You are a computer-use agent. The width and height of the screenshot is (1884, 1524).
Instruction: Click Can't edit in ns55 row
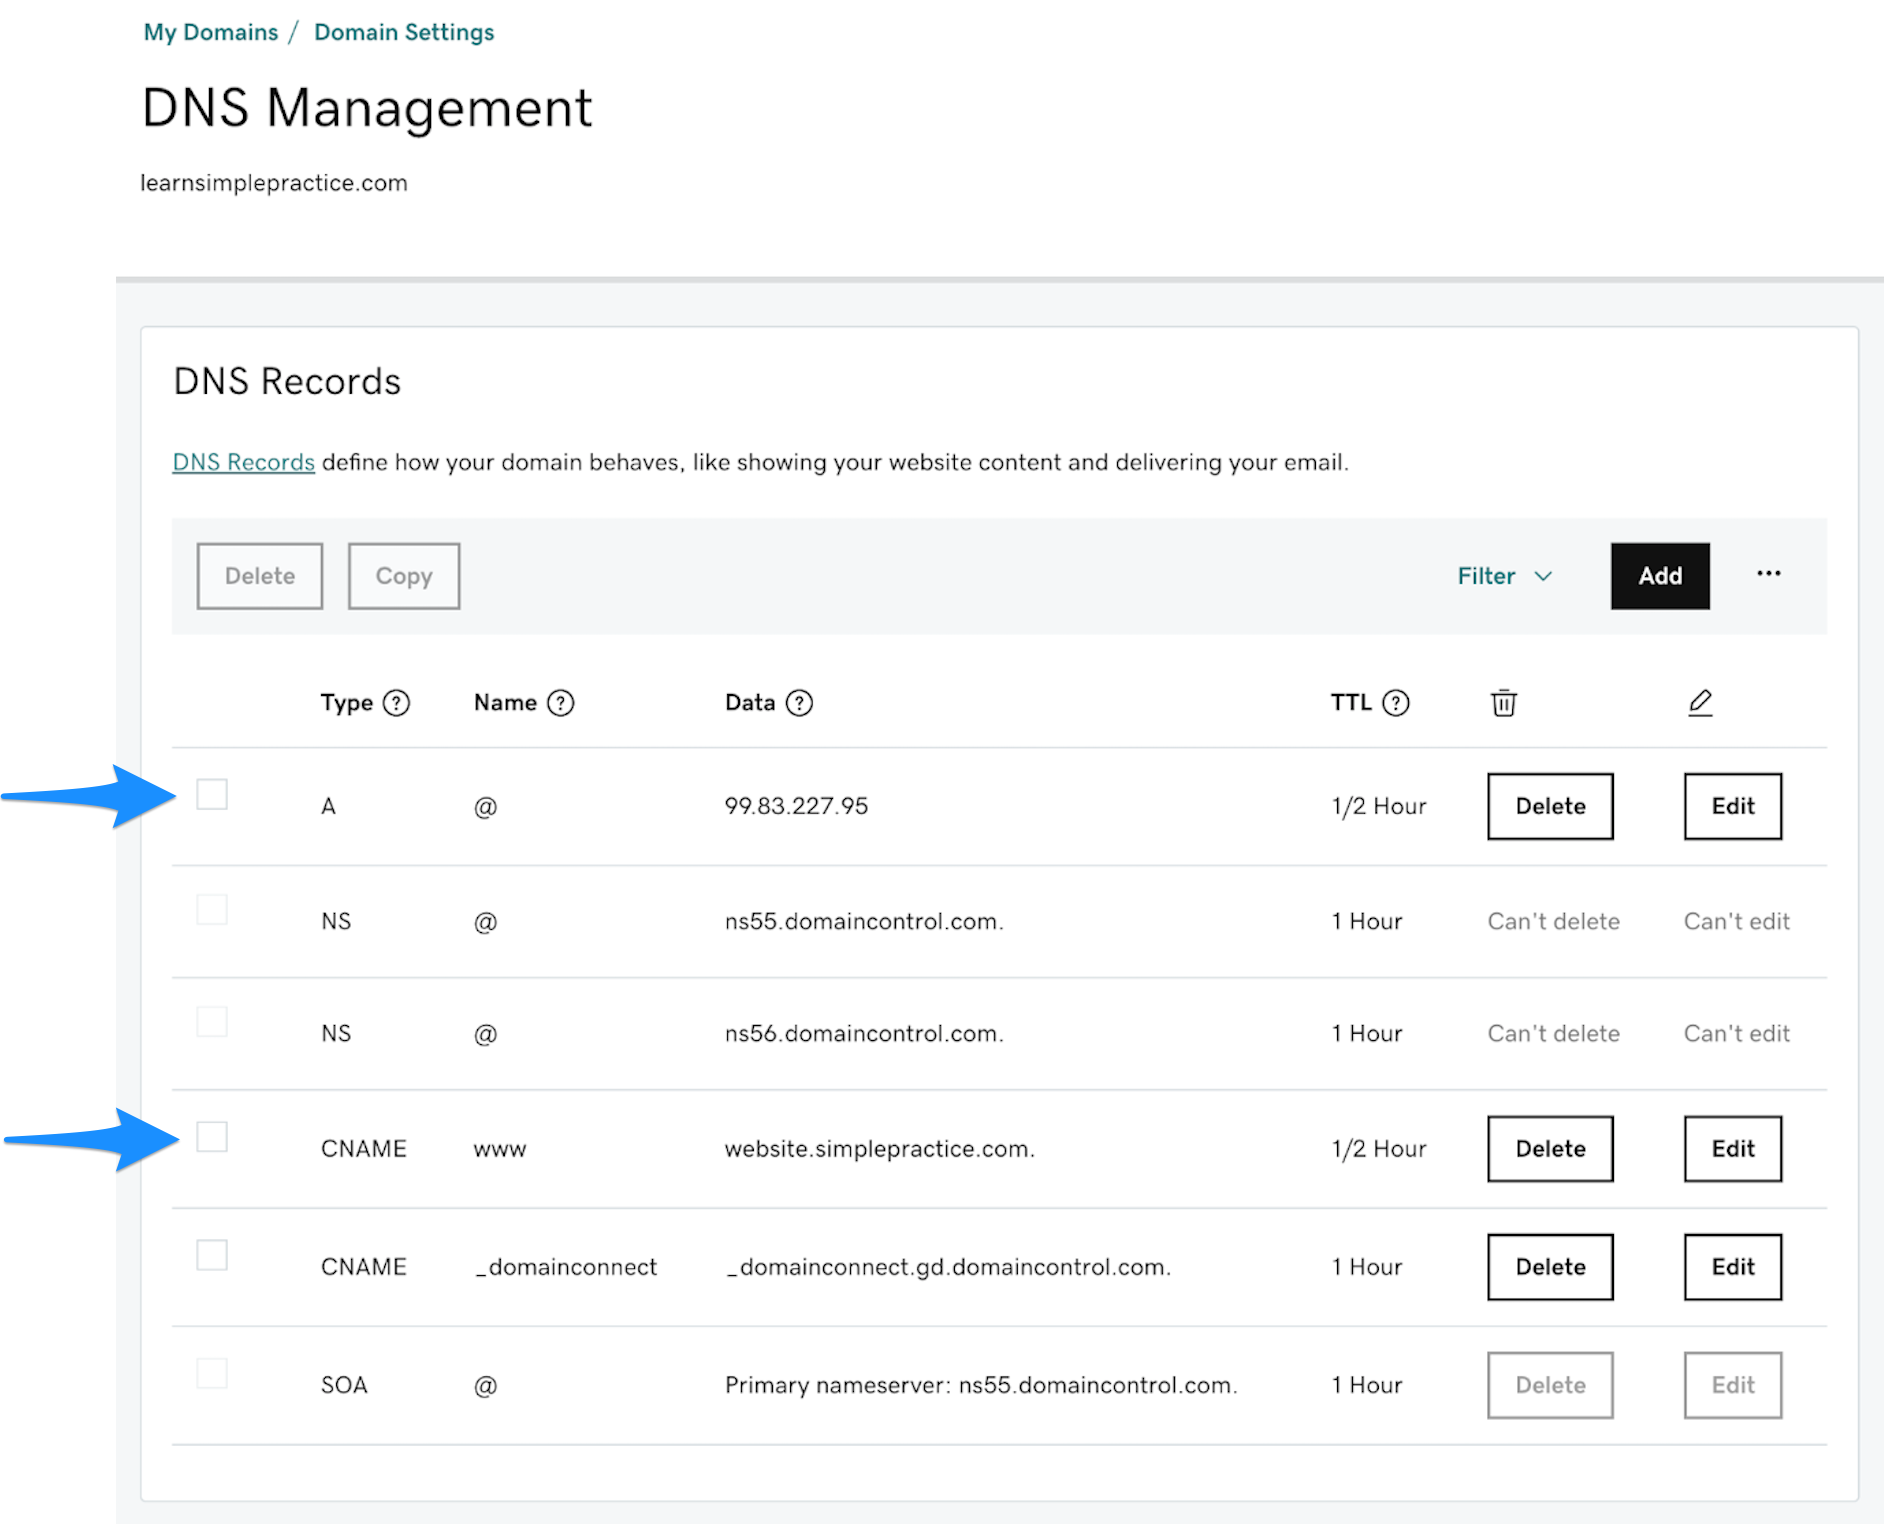(x=1736, y=921)
